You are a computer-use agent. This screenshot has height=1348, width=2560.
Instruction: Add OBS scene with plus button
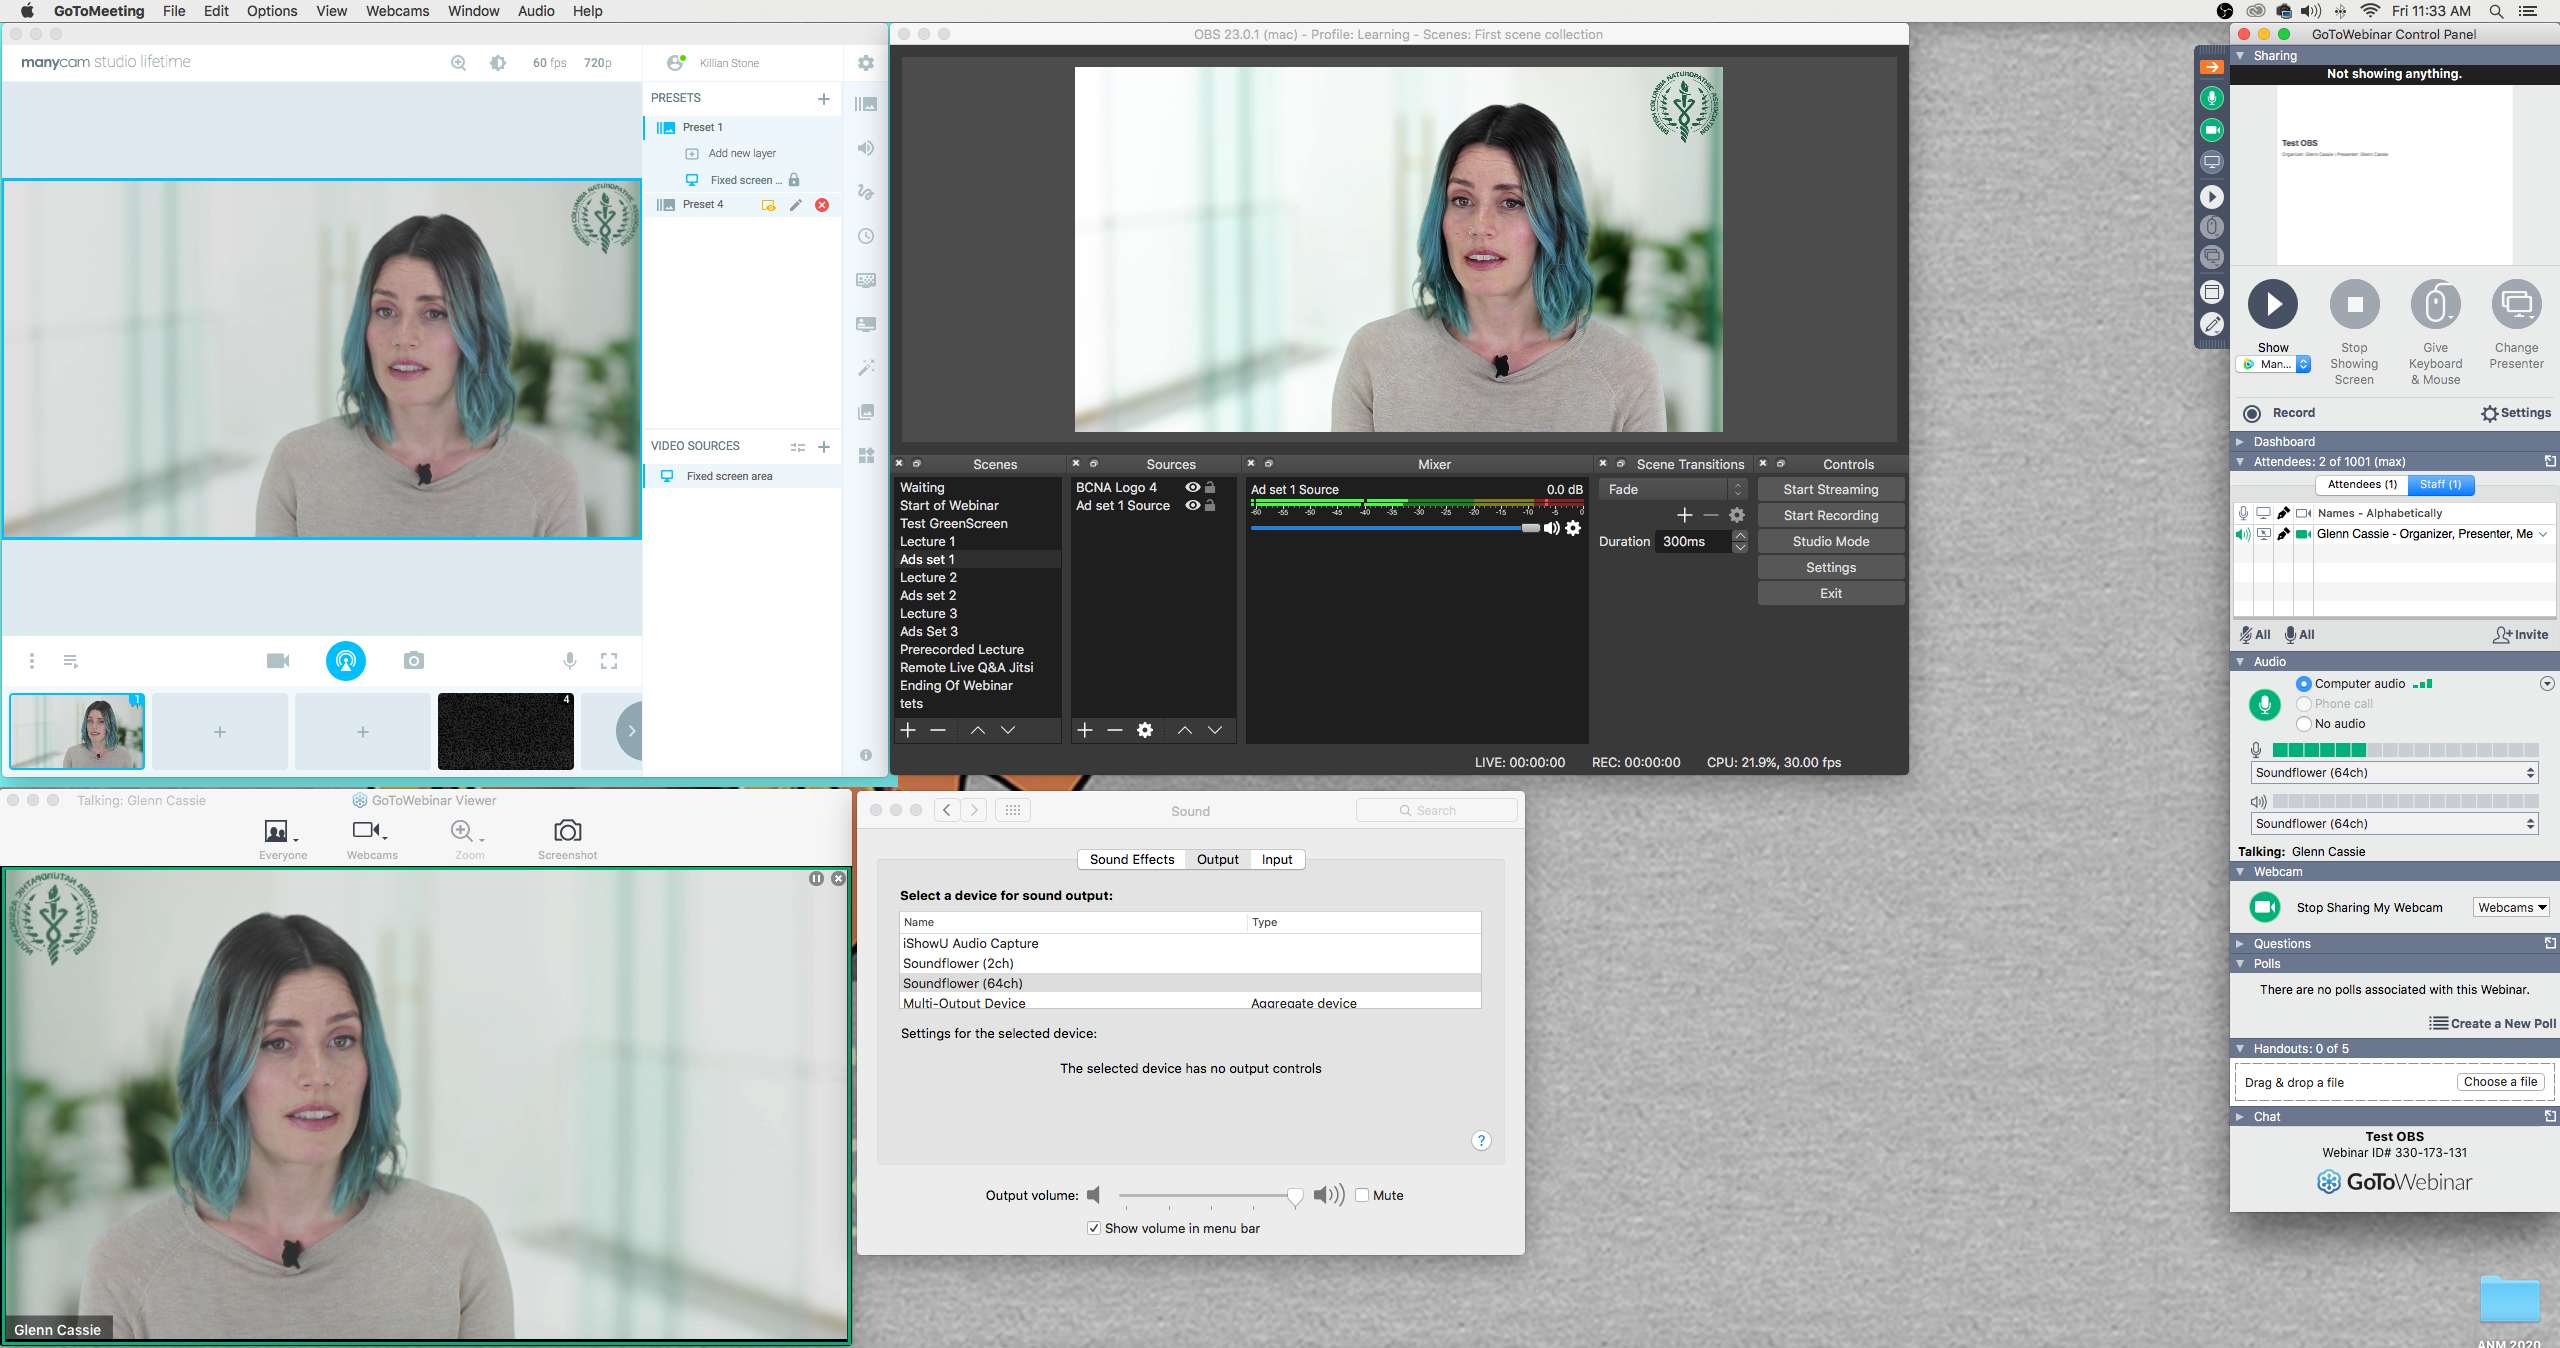coord(908,730)
